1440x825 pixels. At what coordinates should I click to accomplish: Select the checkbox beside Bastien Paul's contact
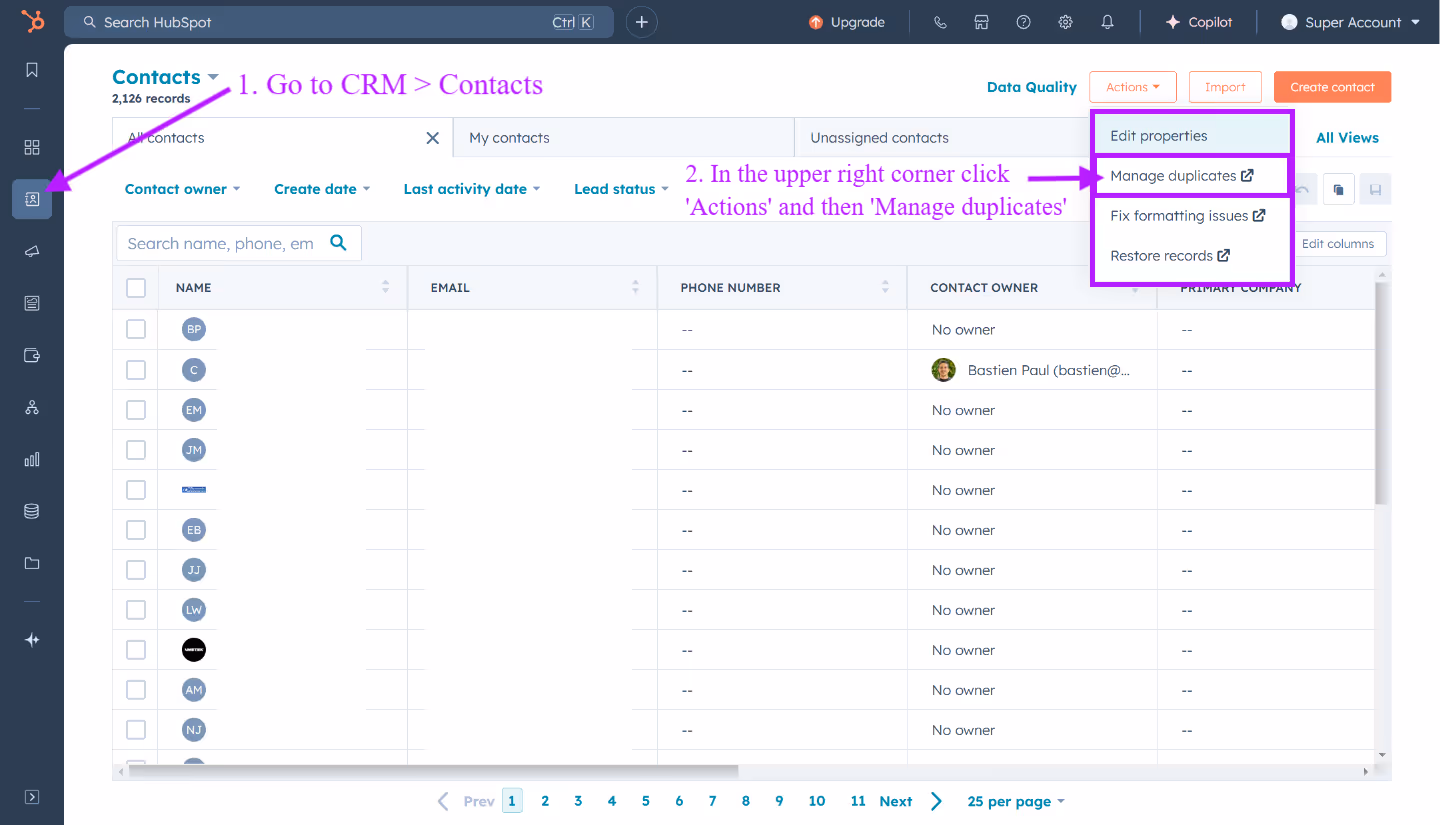coord(136,369)
